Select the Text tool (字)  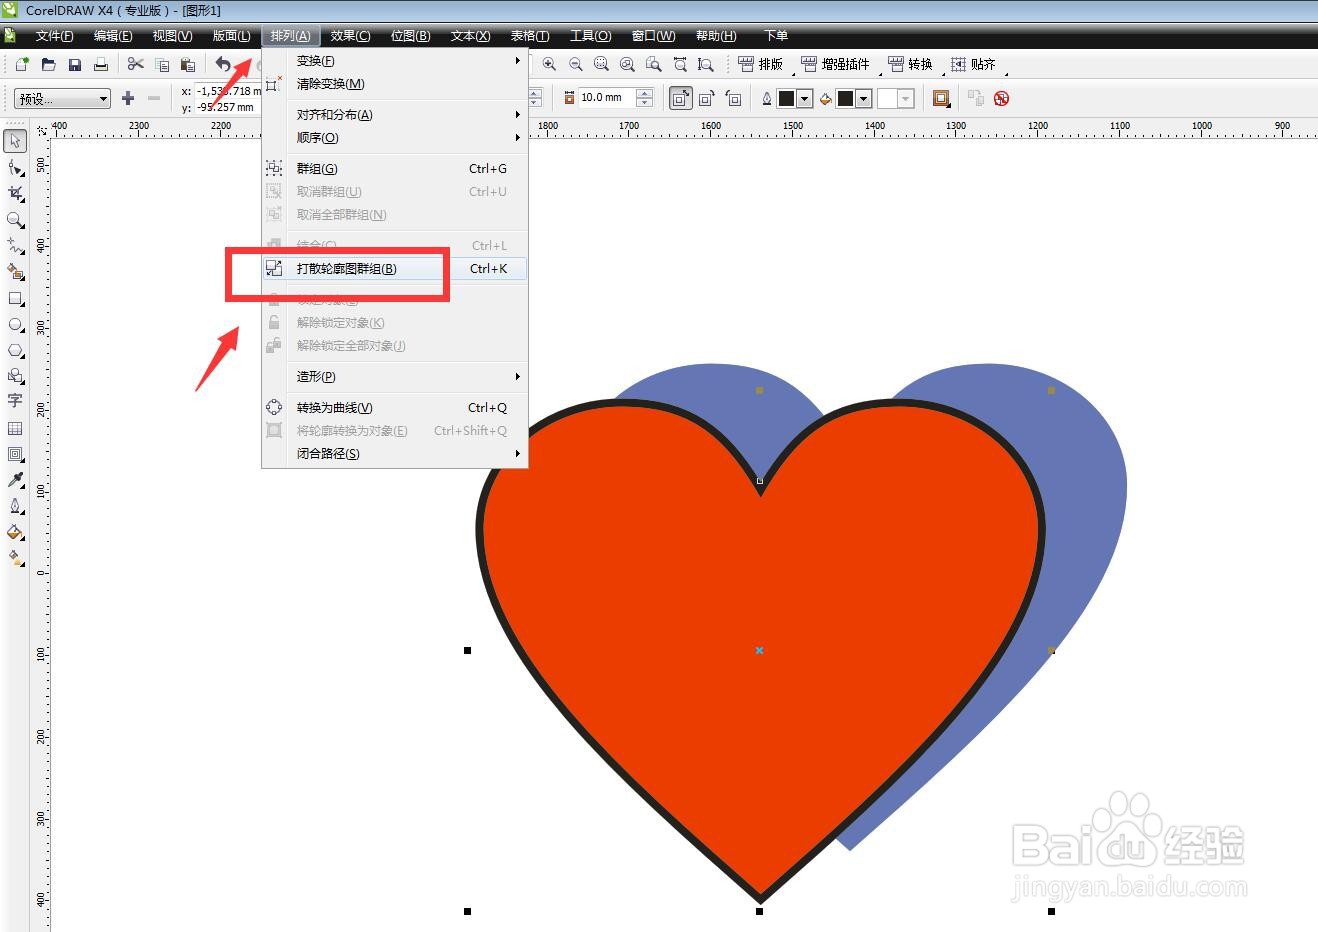(15, 401)
